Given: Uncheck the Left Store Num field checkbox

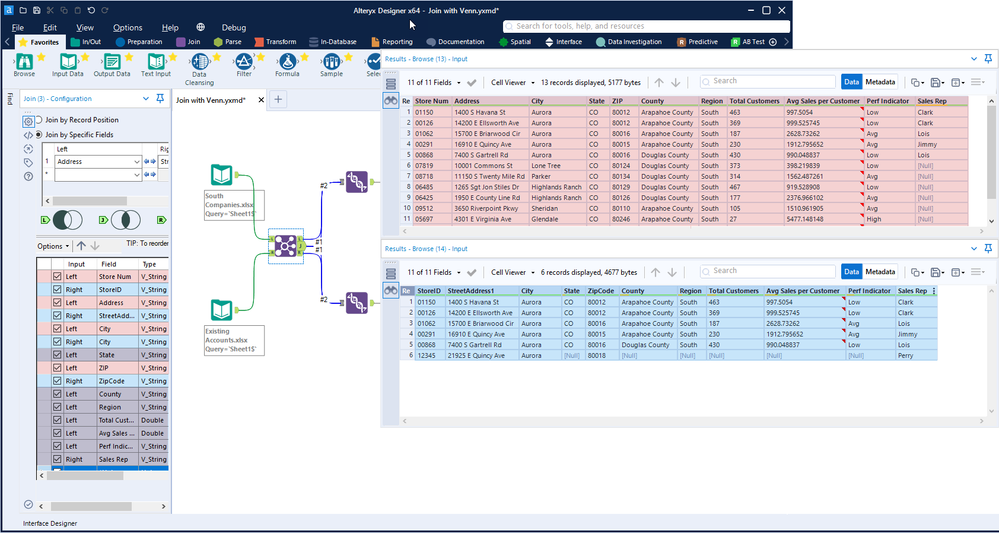Looking at the screenshot, I should pyautogui.click(x=57, y=276).
